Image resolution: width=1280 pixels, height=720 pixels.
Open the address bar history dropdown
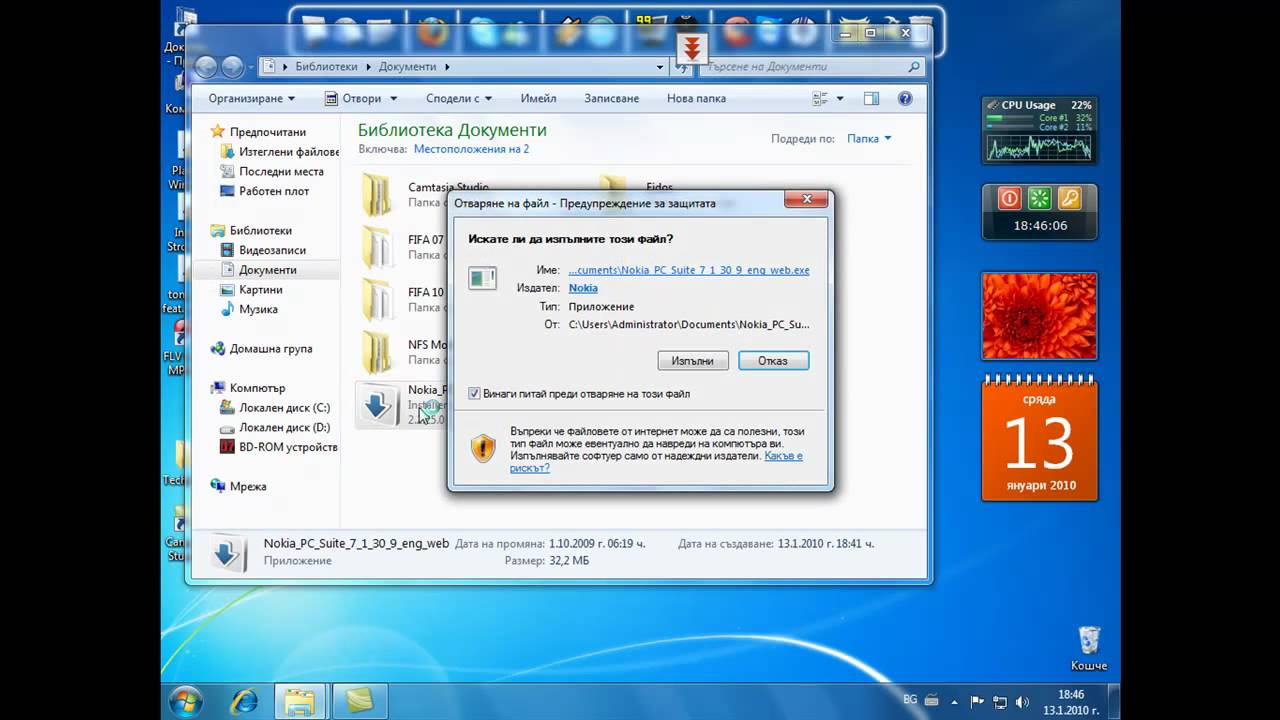click(x=660, y=67)
